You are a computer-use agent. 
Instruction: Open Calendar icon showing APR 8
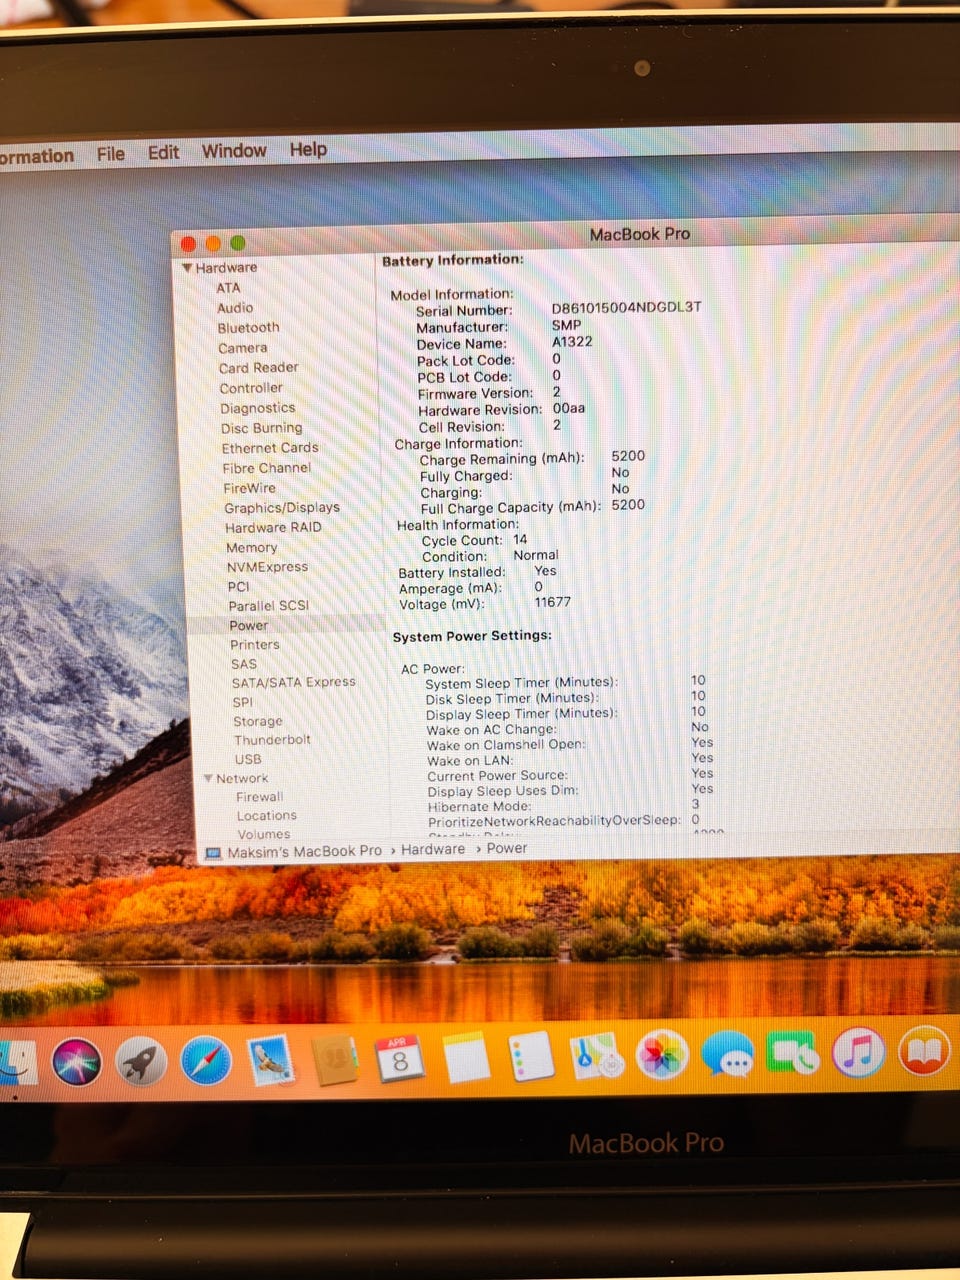click(400, 1059)
